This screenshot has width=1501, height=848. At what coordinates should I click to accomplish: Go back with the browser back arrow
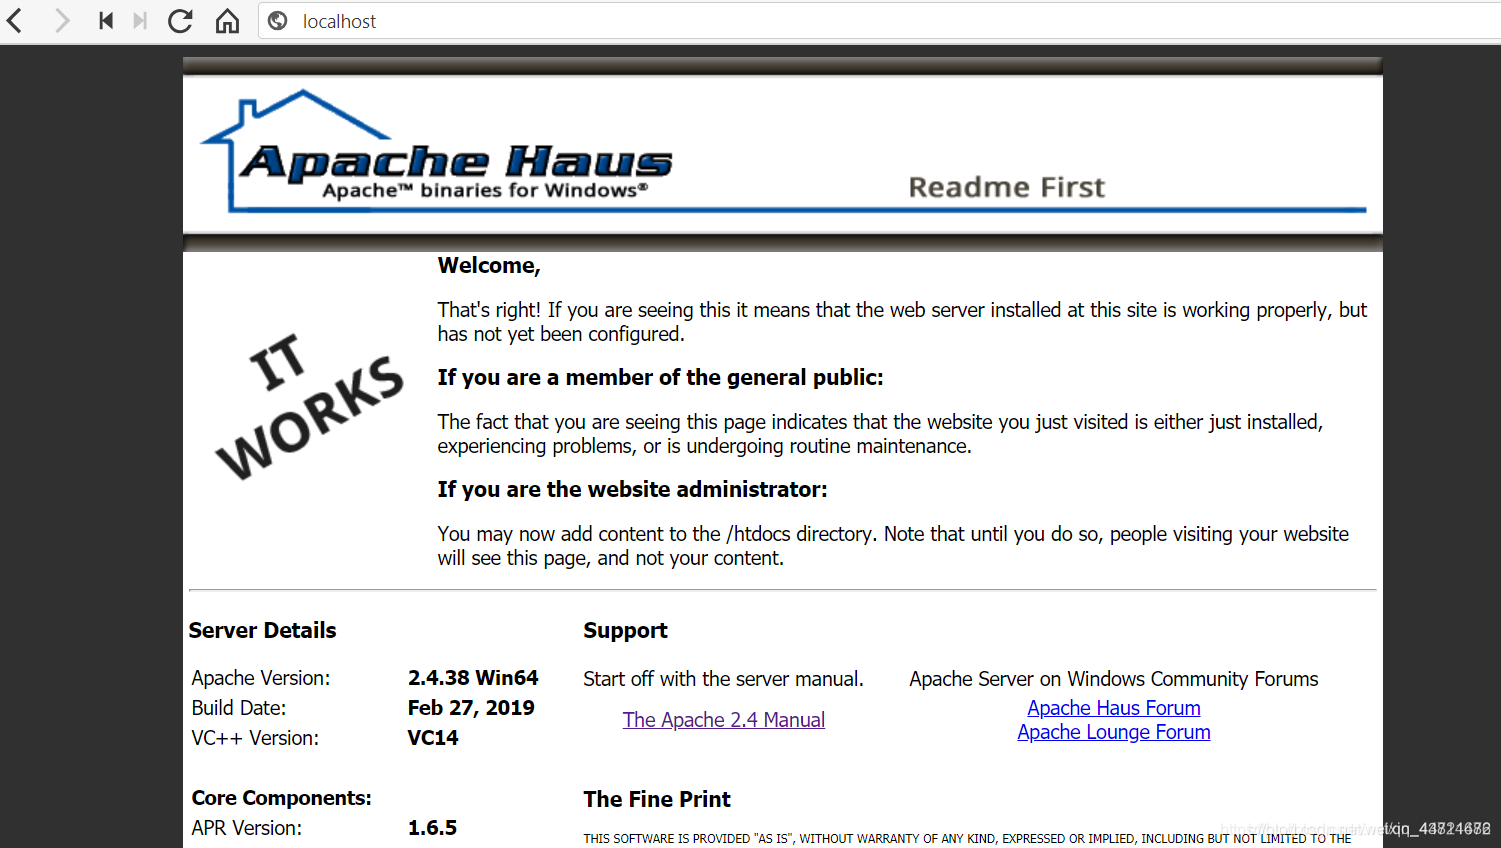coord(15,20)
